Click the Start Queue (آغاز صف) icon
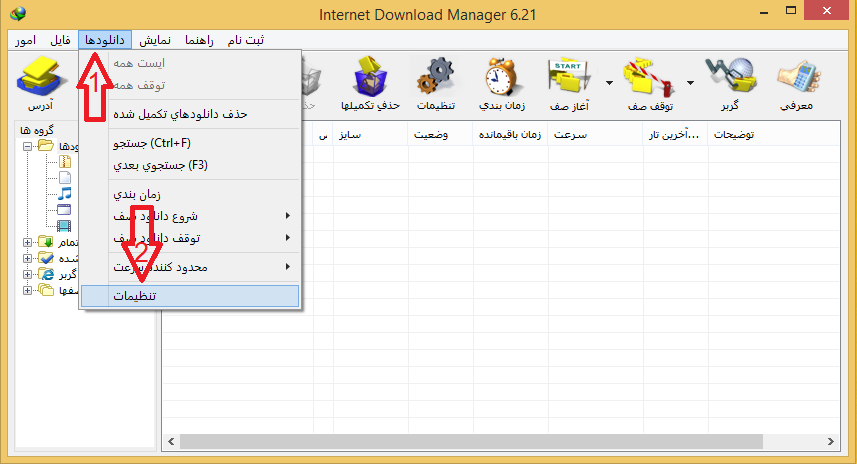The width and height of the screenshot is (857, 464). 569,77
